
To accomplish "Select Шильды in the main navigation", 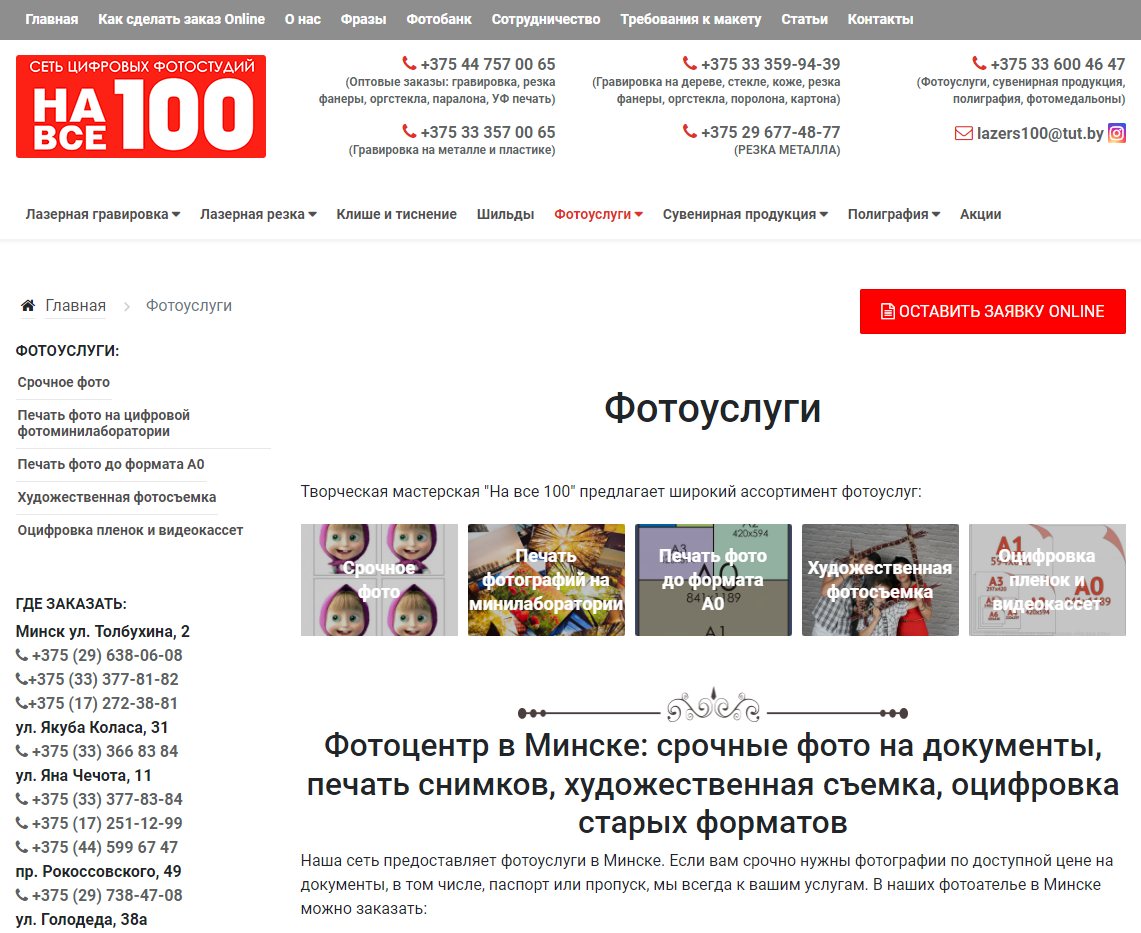I will 505,214.
